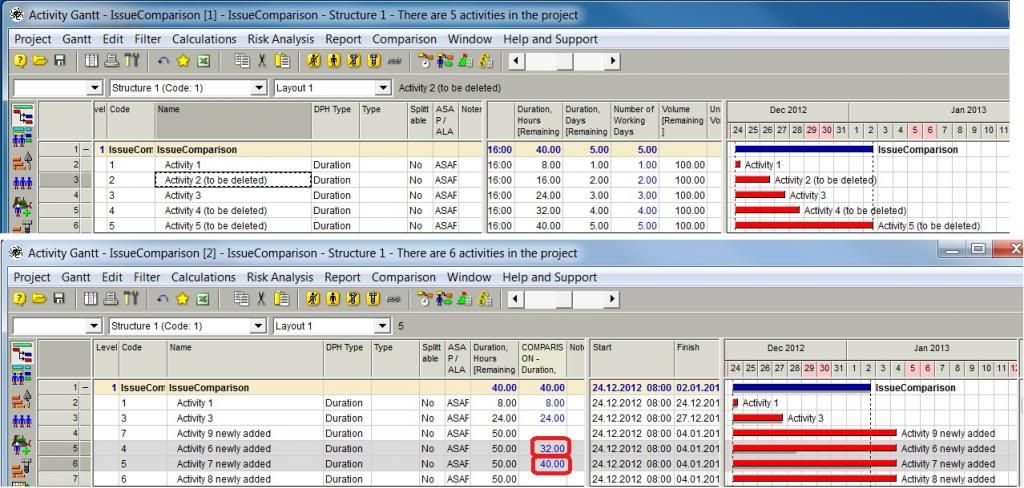Click the yellow star icon in window [2]

pos(183,299)
